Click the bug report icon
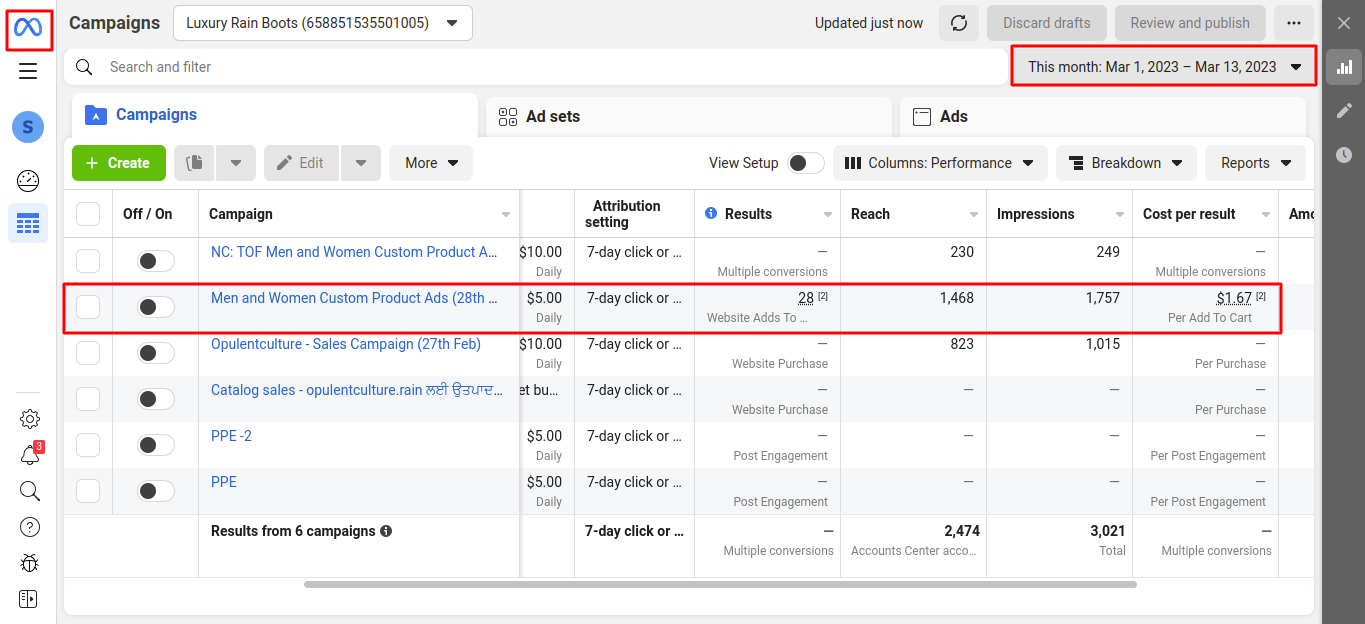Screen dimensions: 1365x624 pyautogui.click(x=29, y=563)
